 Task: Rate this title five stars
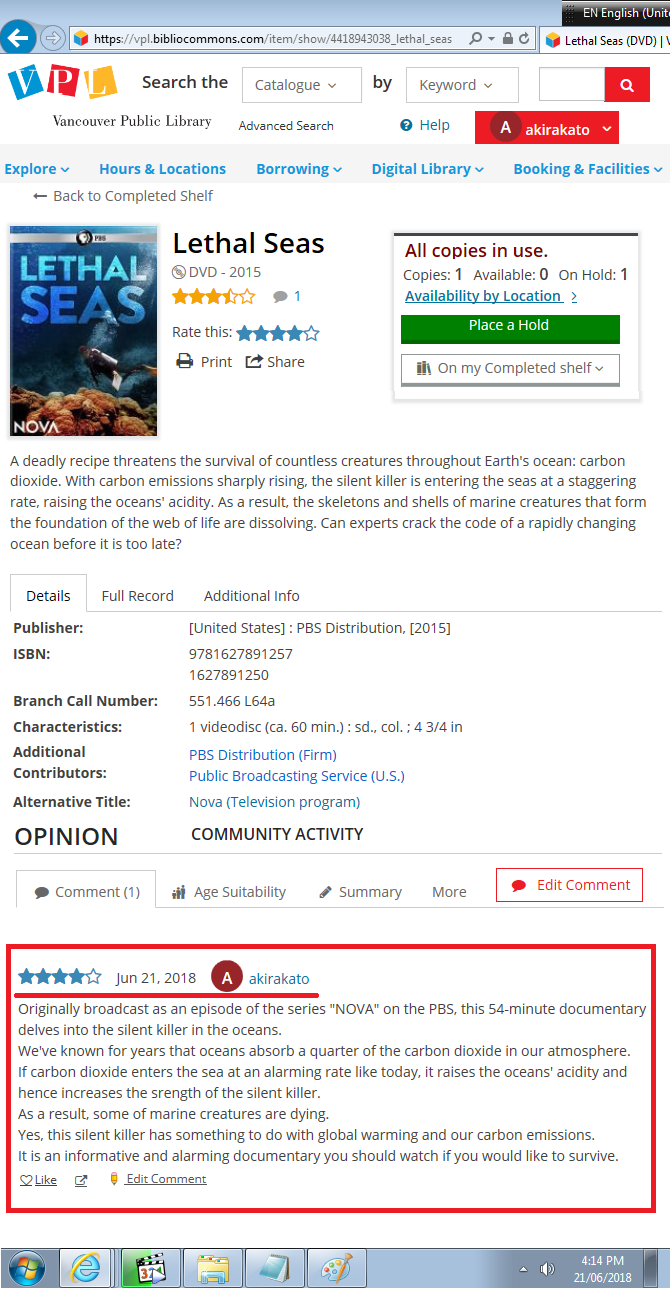pos(311,333)
